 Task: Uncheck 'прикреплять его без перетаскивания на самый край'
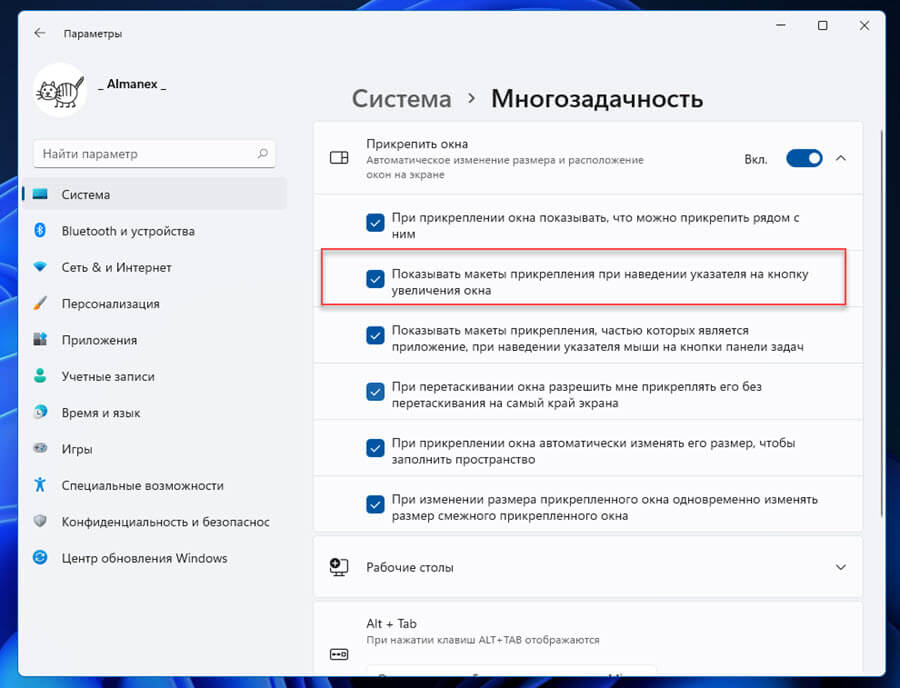(x=375, y=392)
